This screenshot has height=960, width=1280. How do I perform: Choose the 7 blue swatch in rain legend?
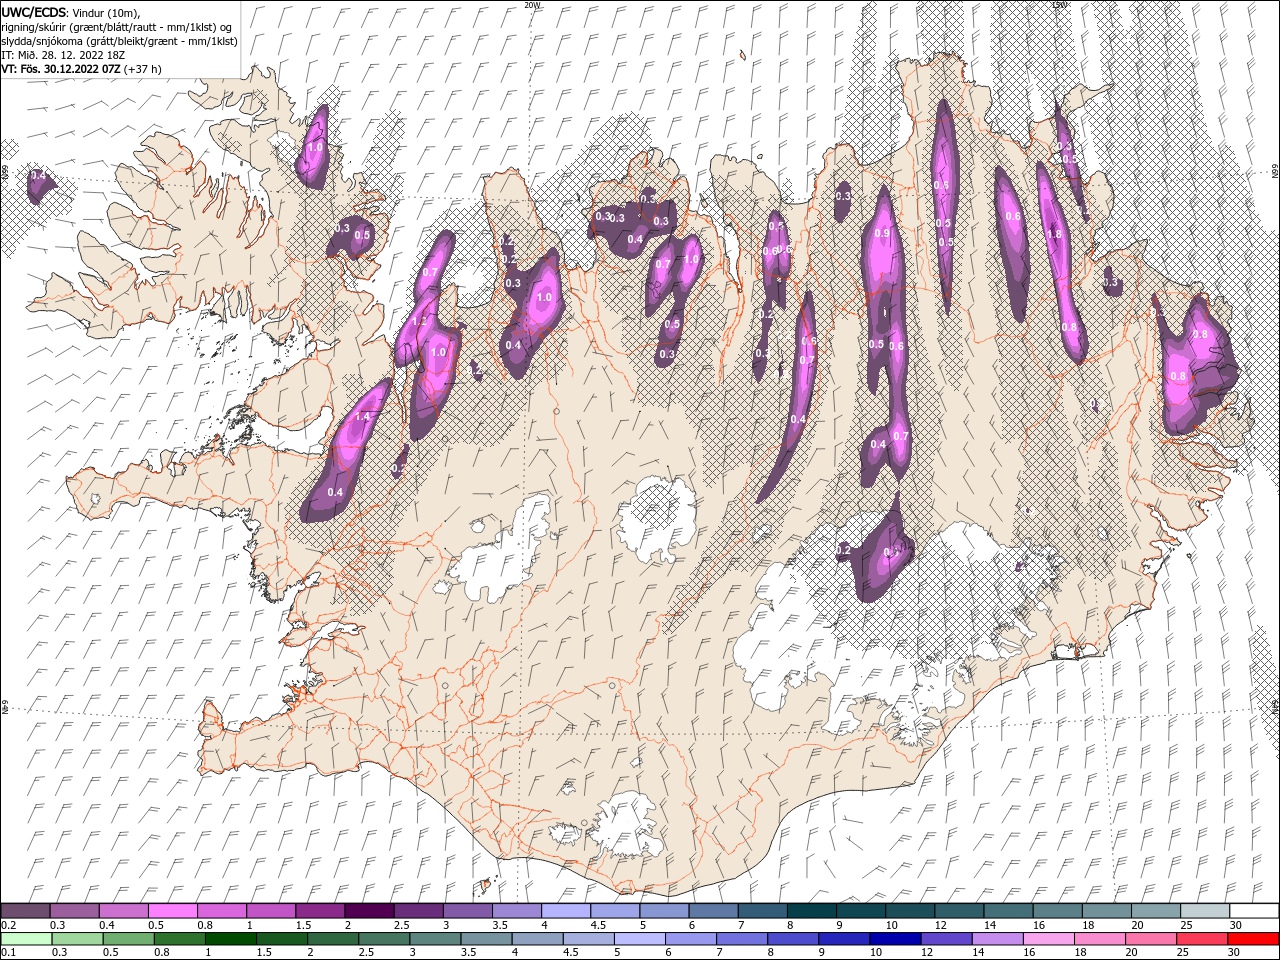[x=742, y=939]
